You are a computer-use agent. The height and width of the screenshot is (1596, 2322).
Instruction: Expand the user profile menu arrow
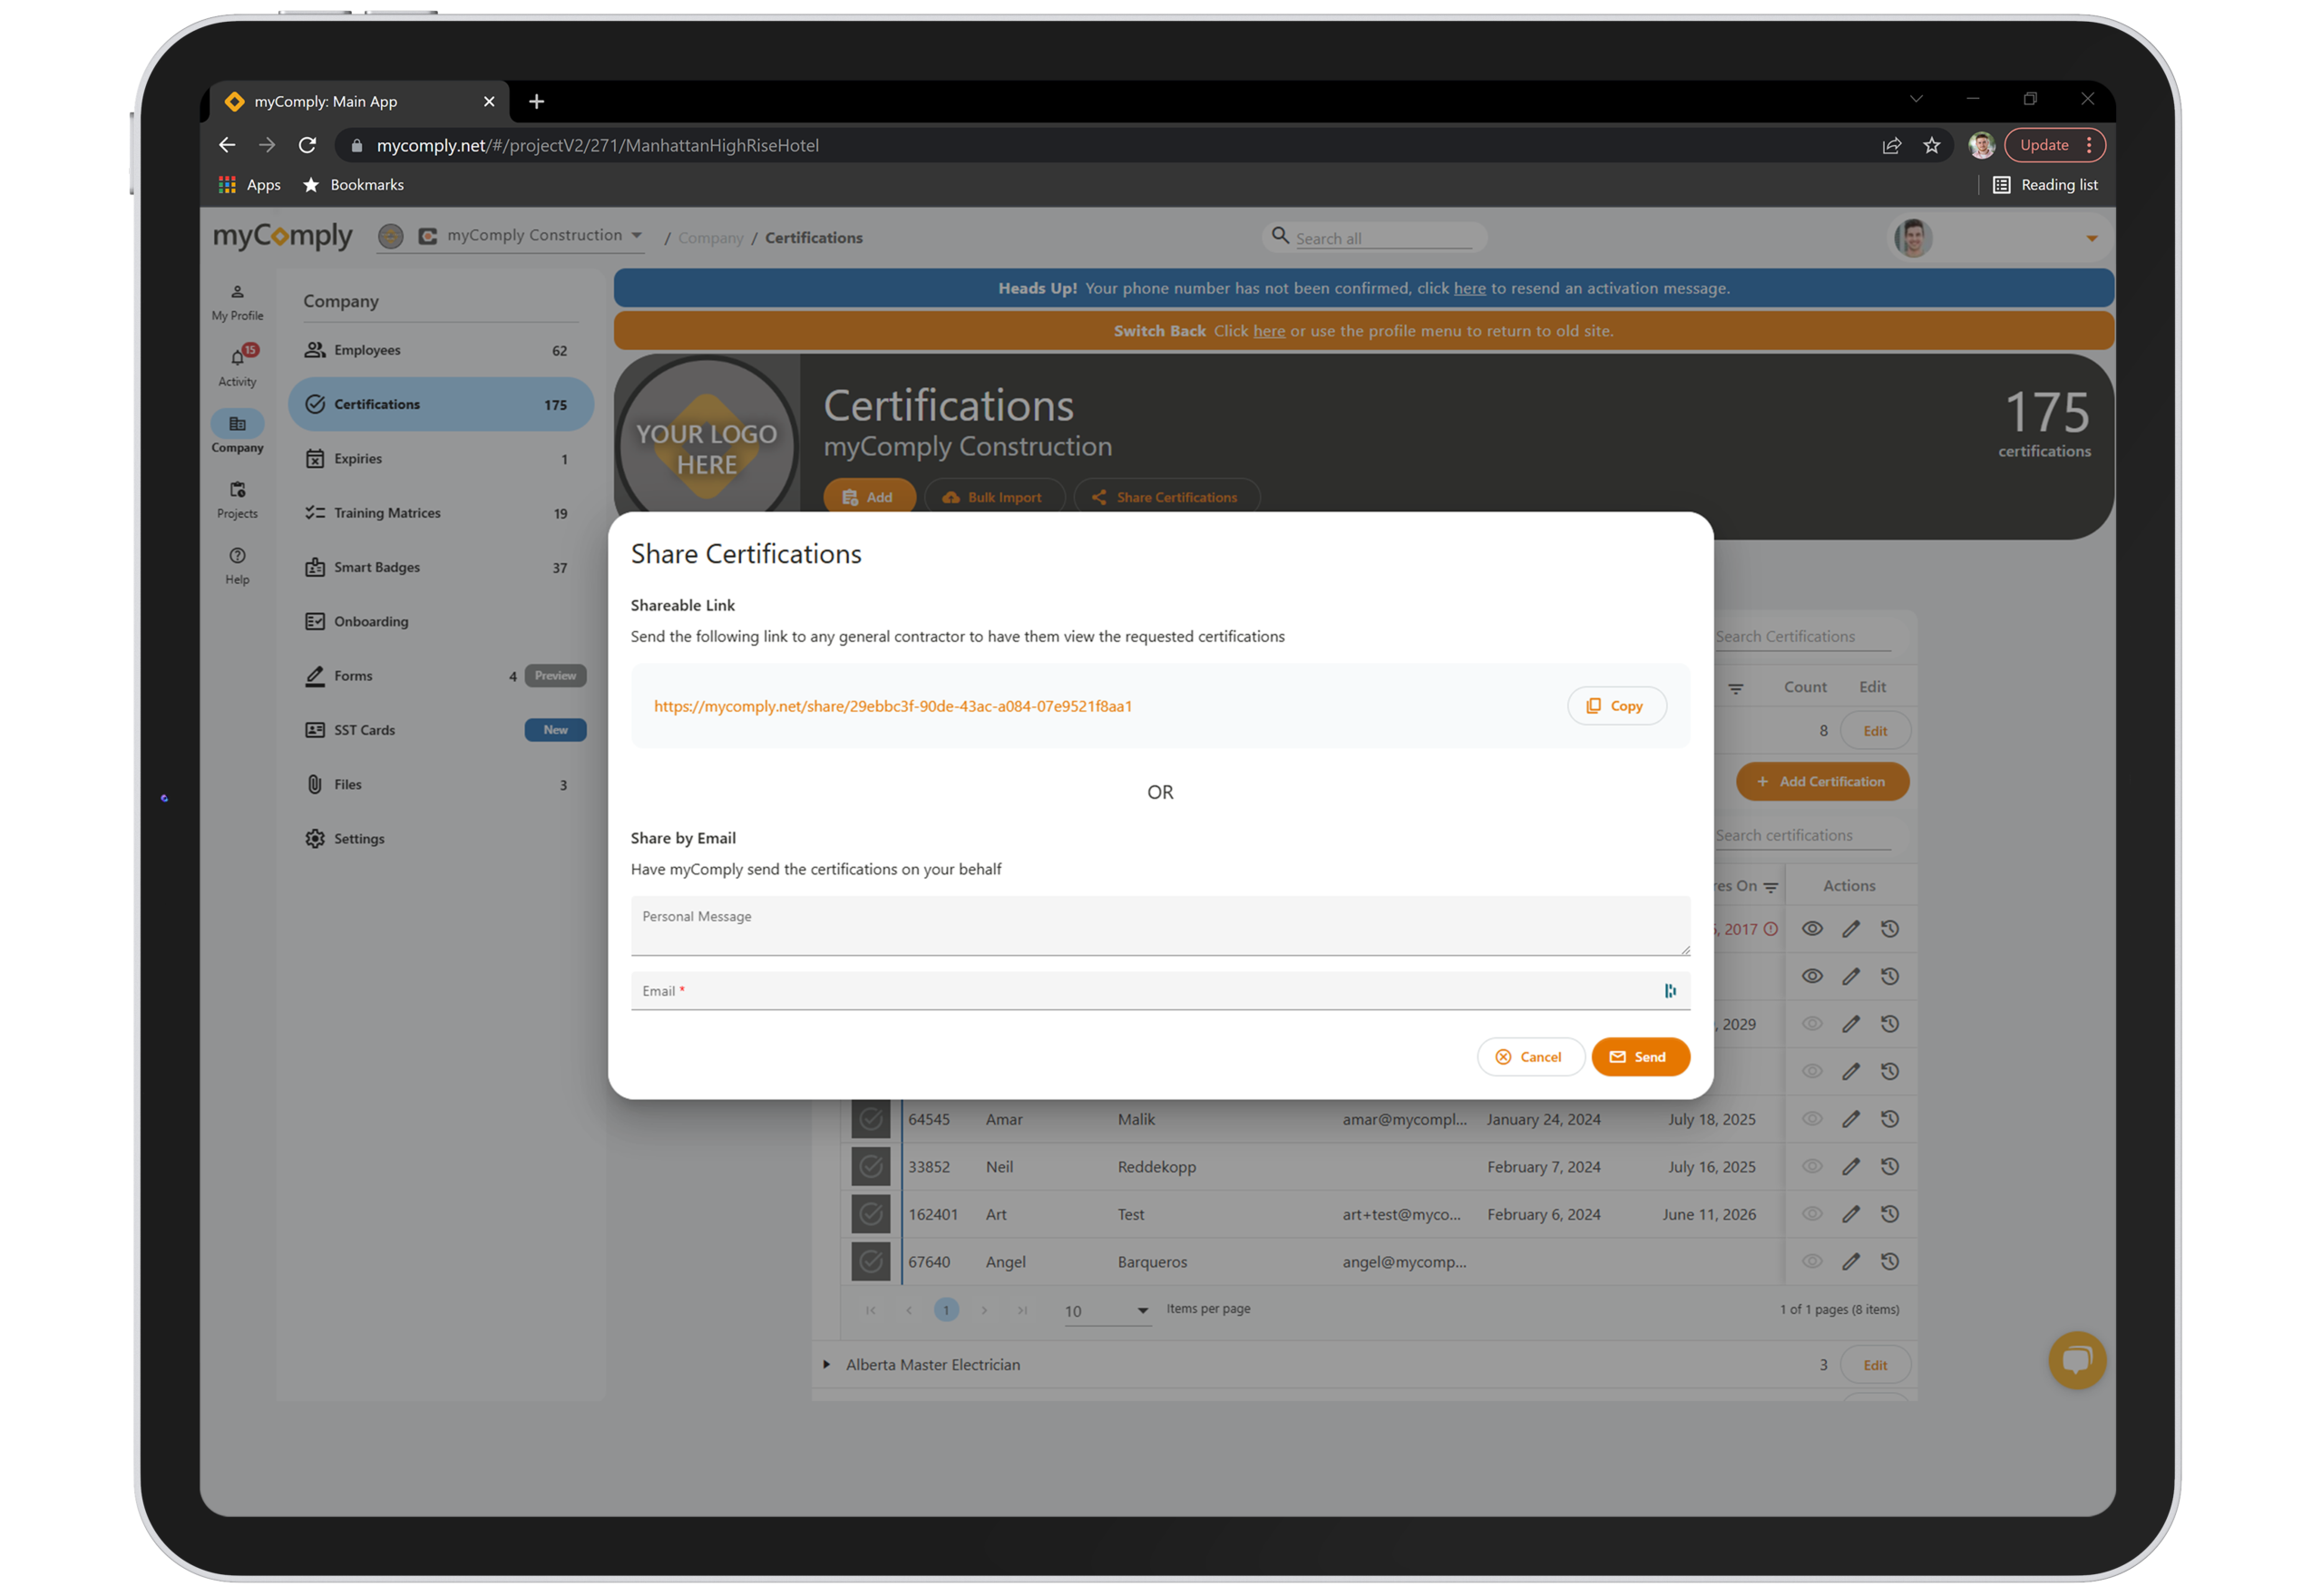coord(2090,238)
